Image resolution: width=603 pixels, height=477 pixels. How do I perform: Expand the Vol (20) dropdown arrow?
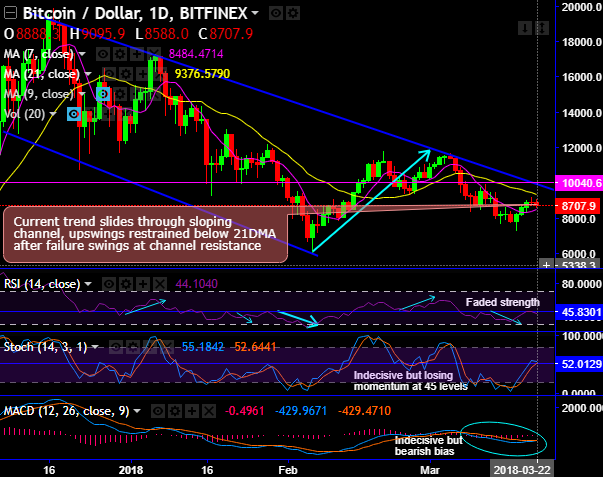click(x=53, y=114)
